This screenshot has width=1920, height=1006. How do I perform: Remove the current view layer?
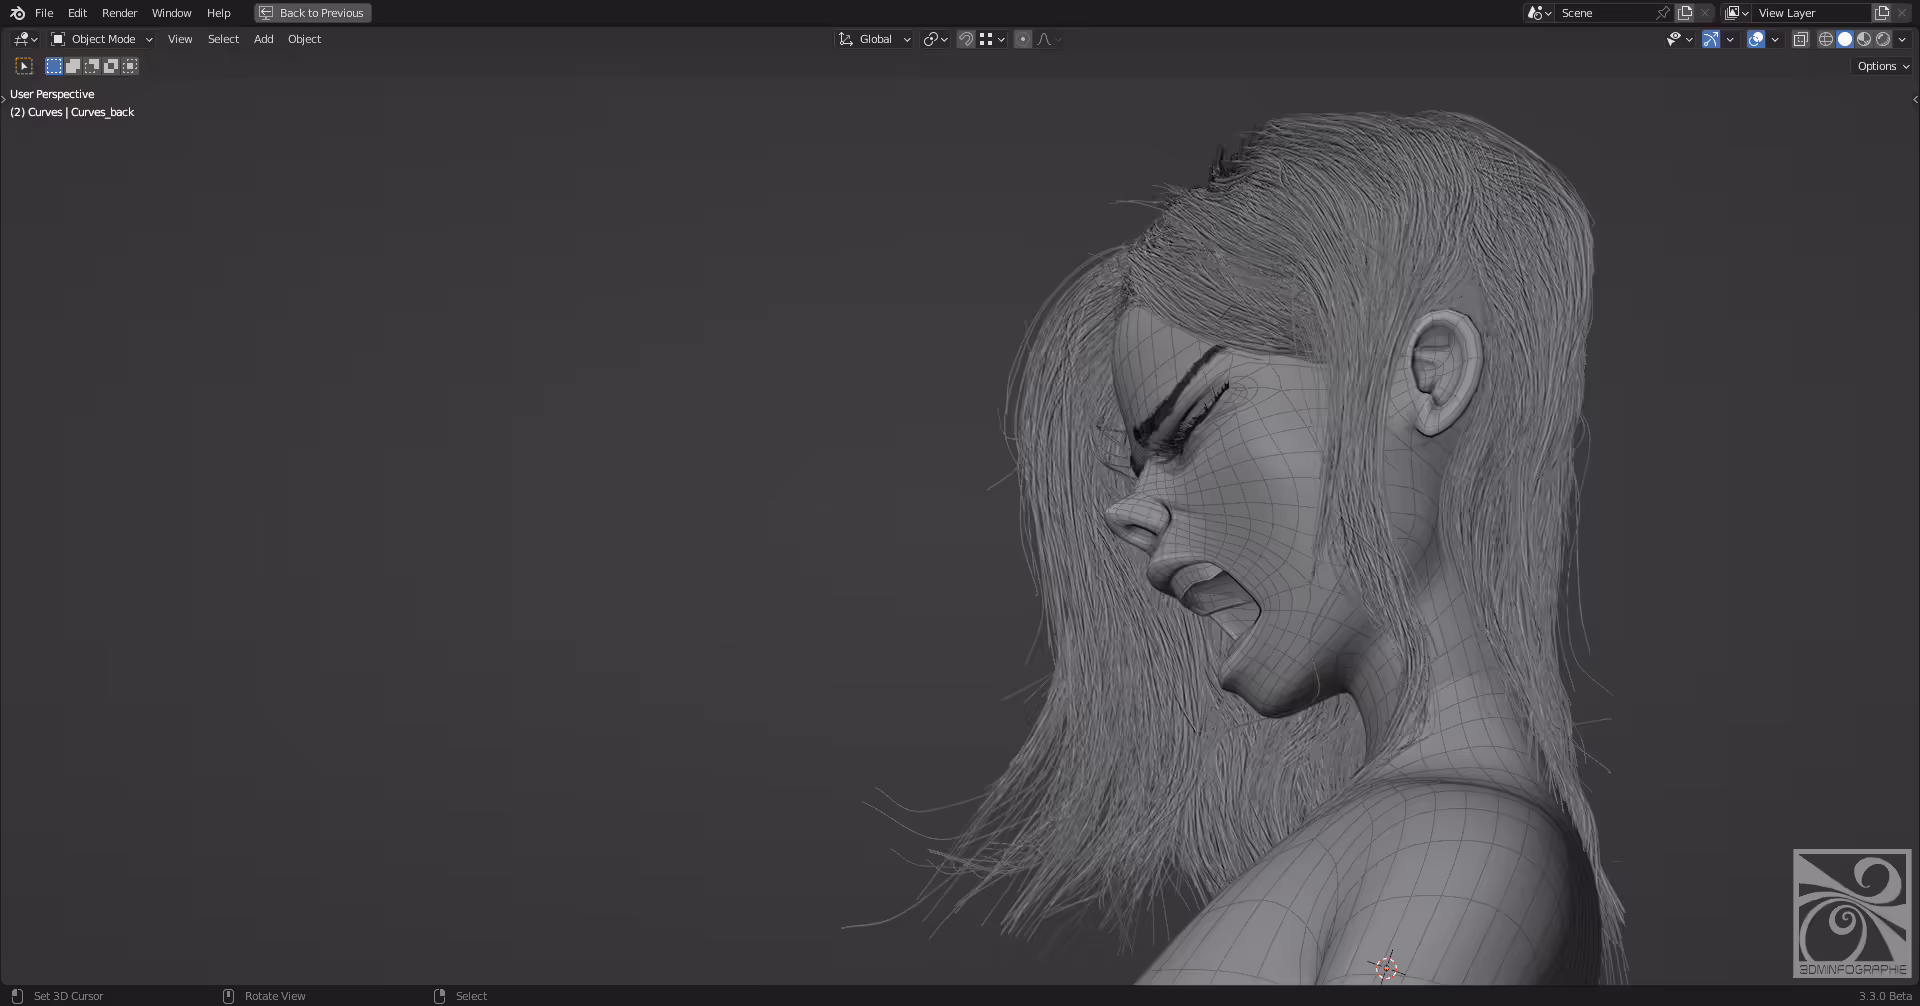click(x=1902, y=13)
